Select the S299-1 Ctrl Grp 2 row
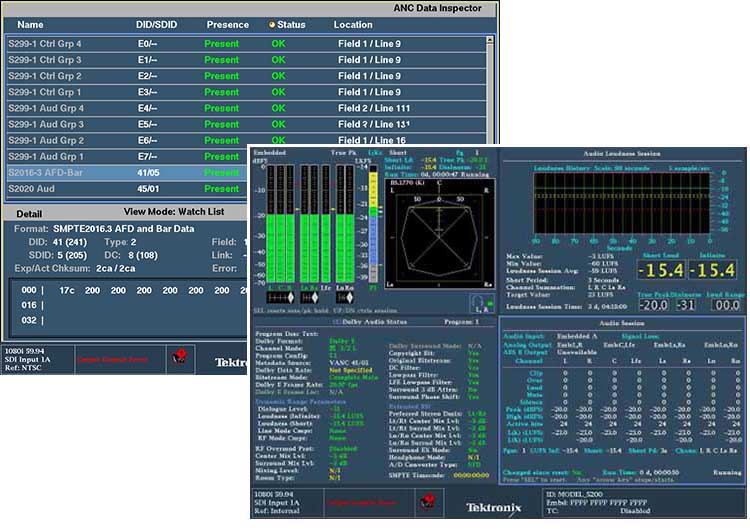This screenshot has height=530, width=750. pyautogui.click(x=246, y=76)
